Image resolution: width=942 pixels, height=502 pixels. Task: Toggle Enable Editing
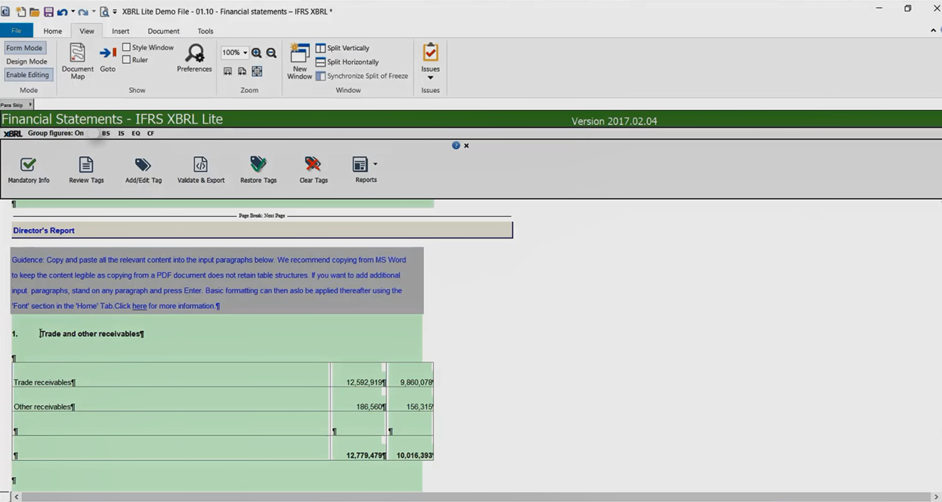[28, 75]
